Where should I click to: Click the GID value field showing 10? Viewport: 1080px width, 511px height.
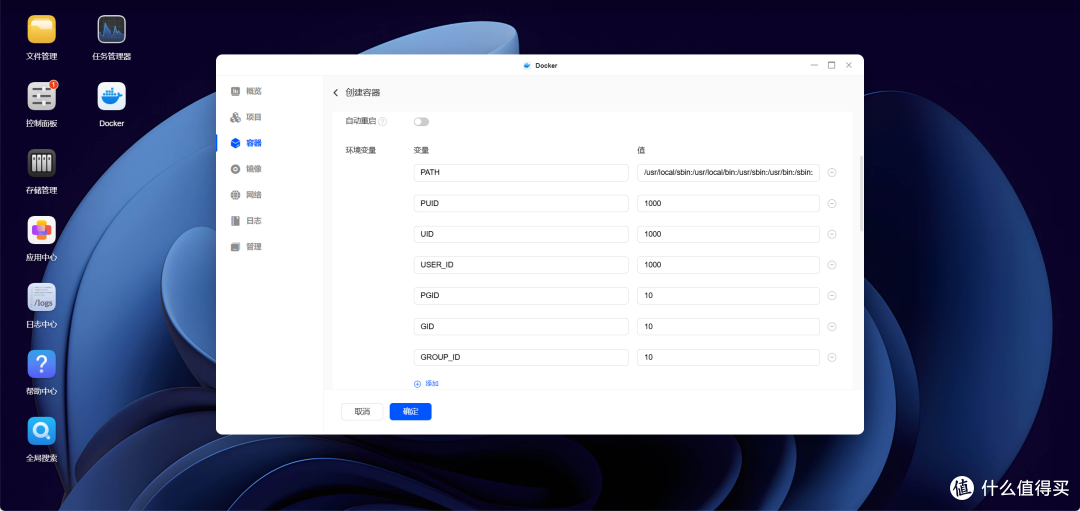coord(728,326)
